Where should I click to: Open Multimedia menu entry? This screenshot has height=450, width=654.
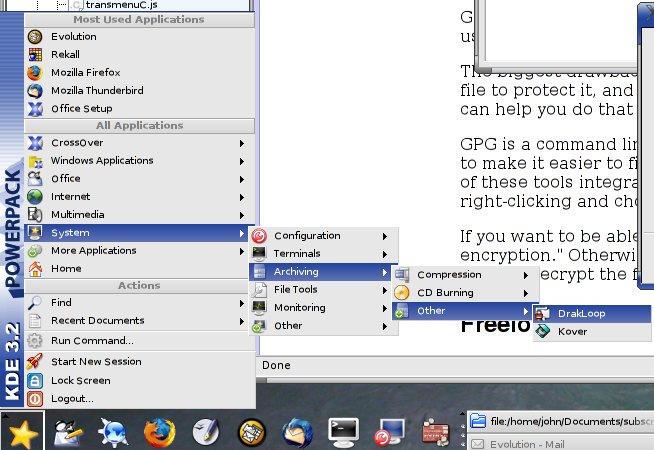pyautogui.click(x=139, y=215)
